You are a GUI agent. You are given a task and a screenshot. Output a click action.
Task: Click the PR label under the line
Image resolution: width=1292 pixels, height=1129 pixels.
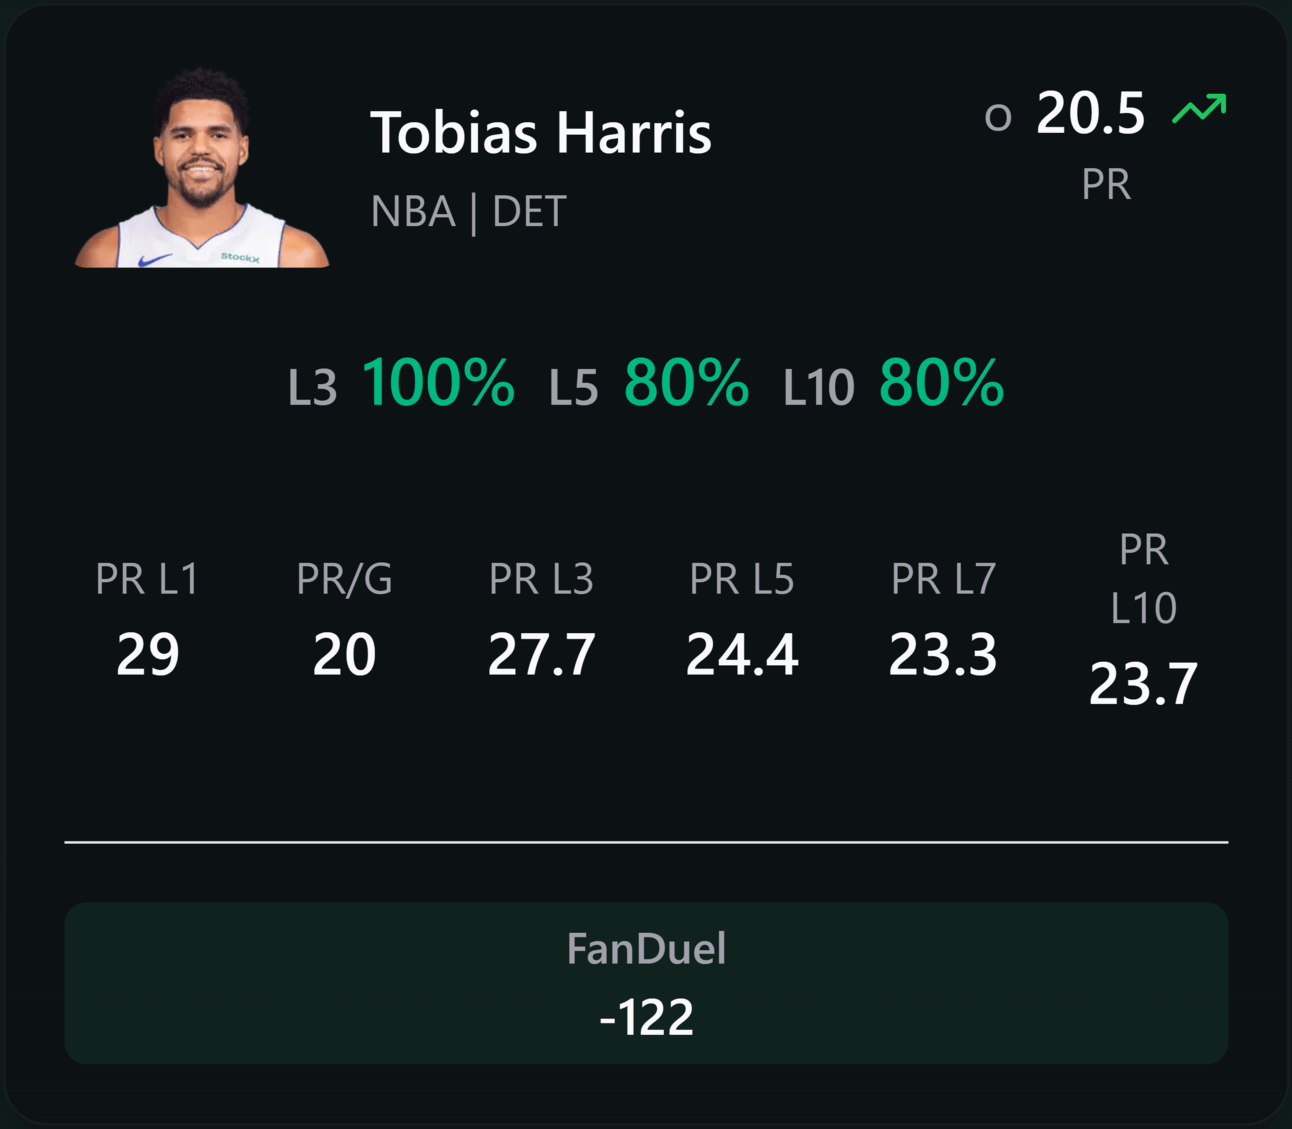[1106, 185]
